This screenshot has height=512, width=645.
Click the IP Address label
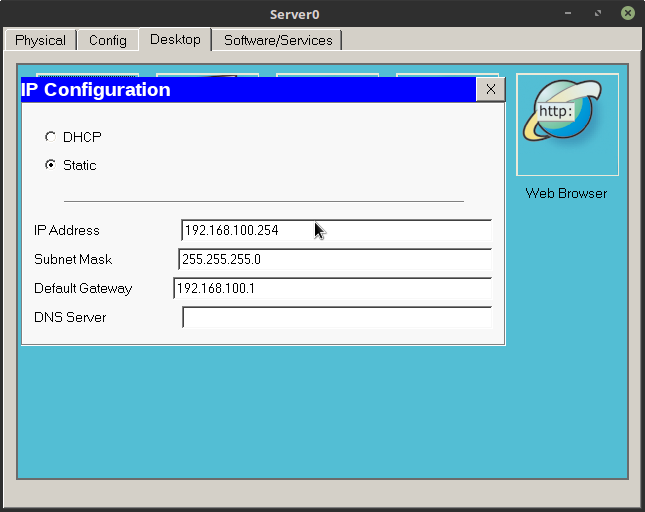(67, 230)
